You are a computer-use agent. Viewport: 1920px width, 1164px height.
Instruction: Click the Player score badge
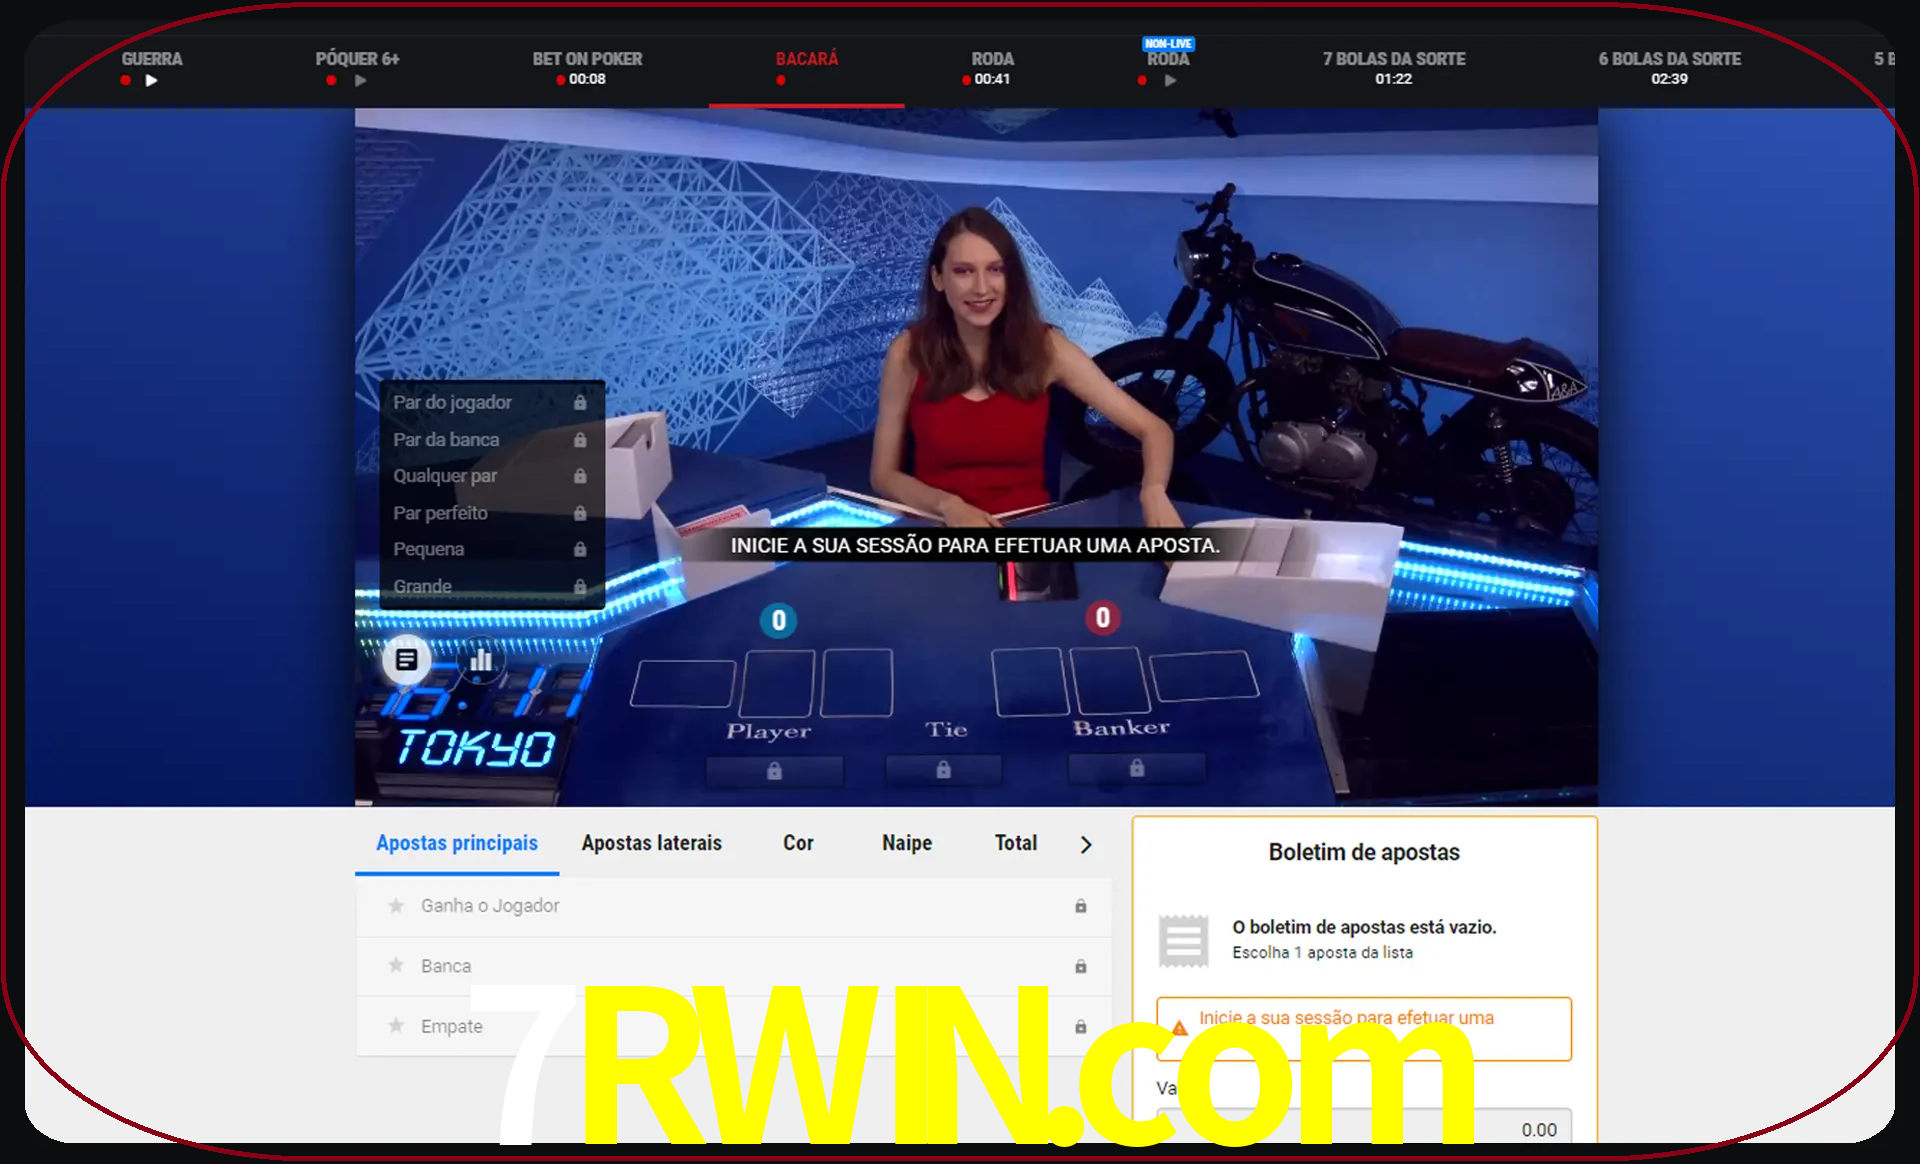779,621
